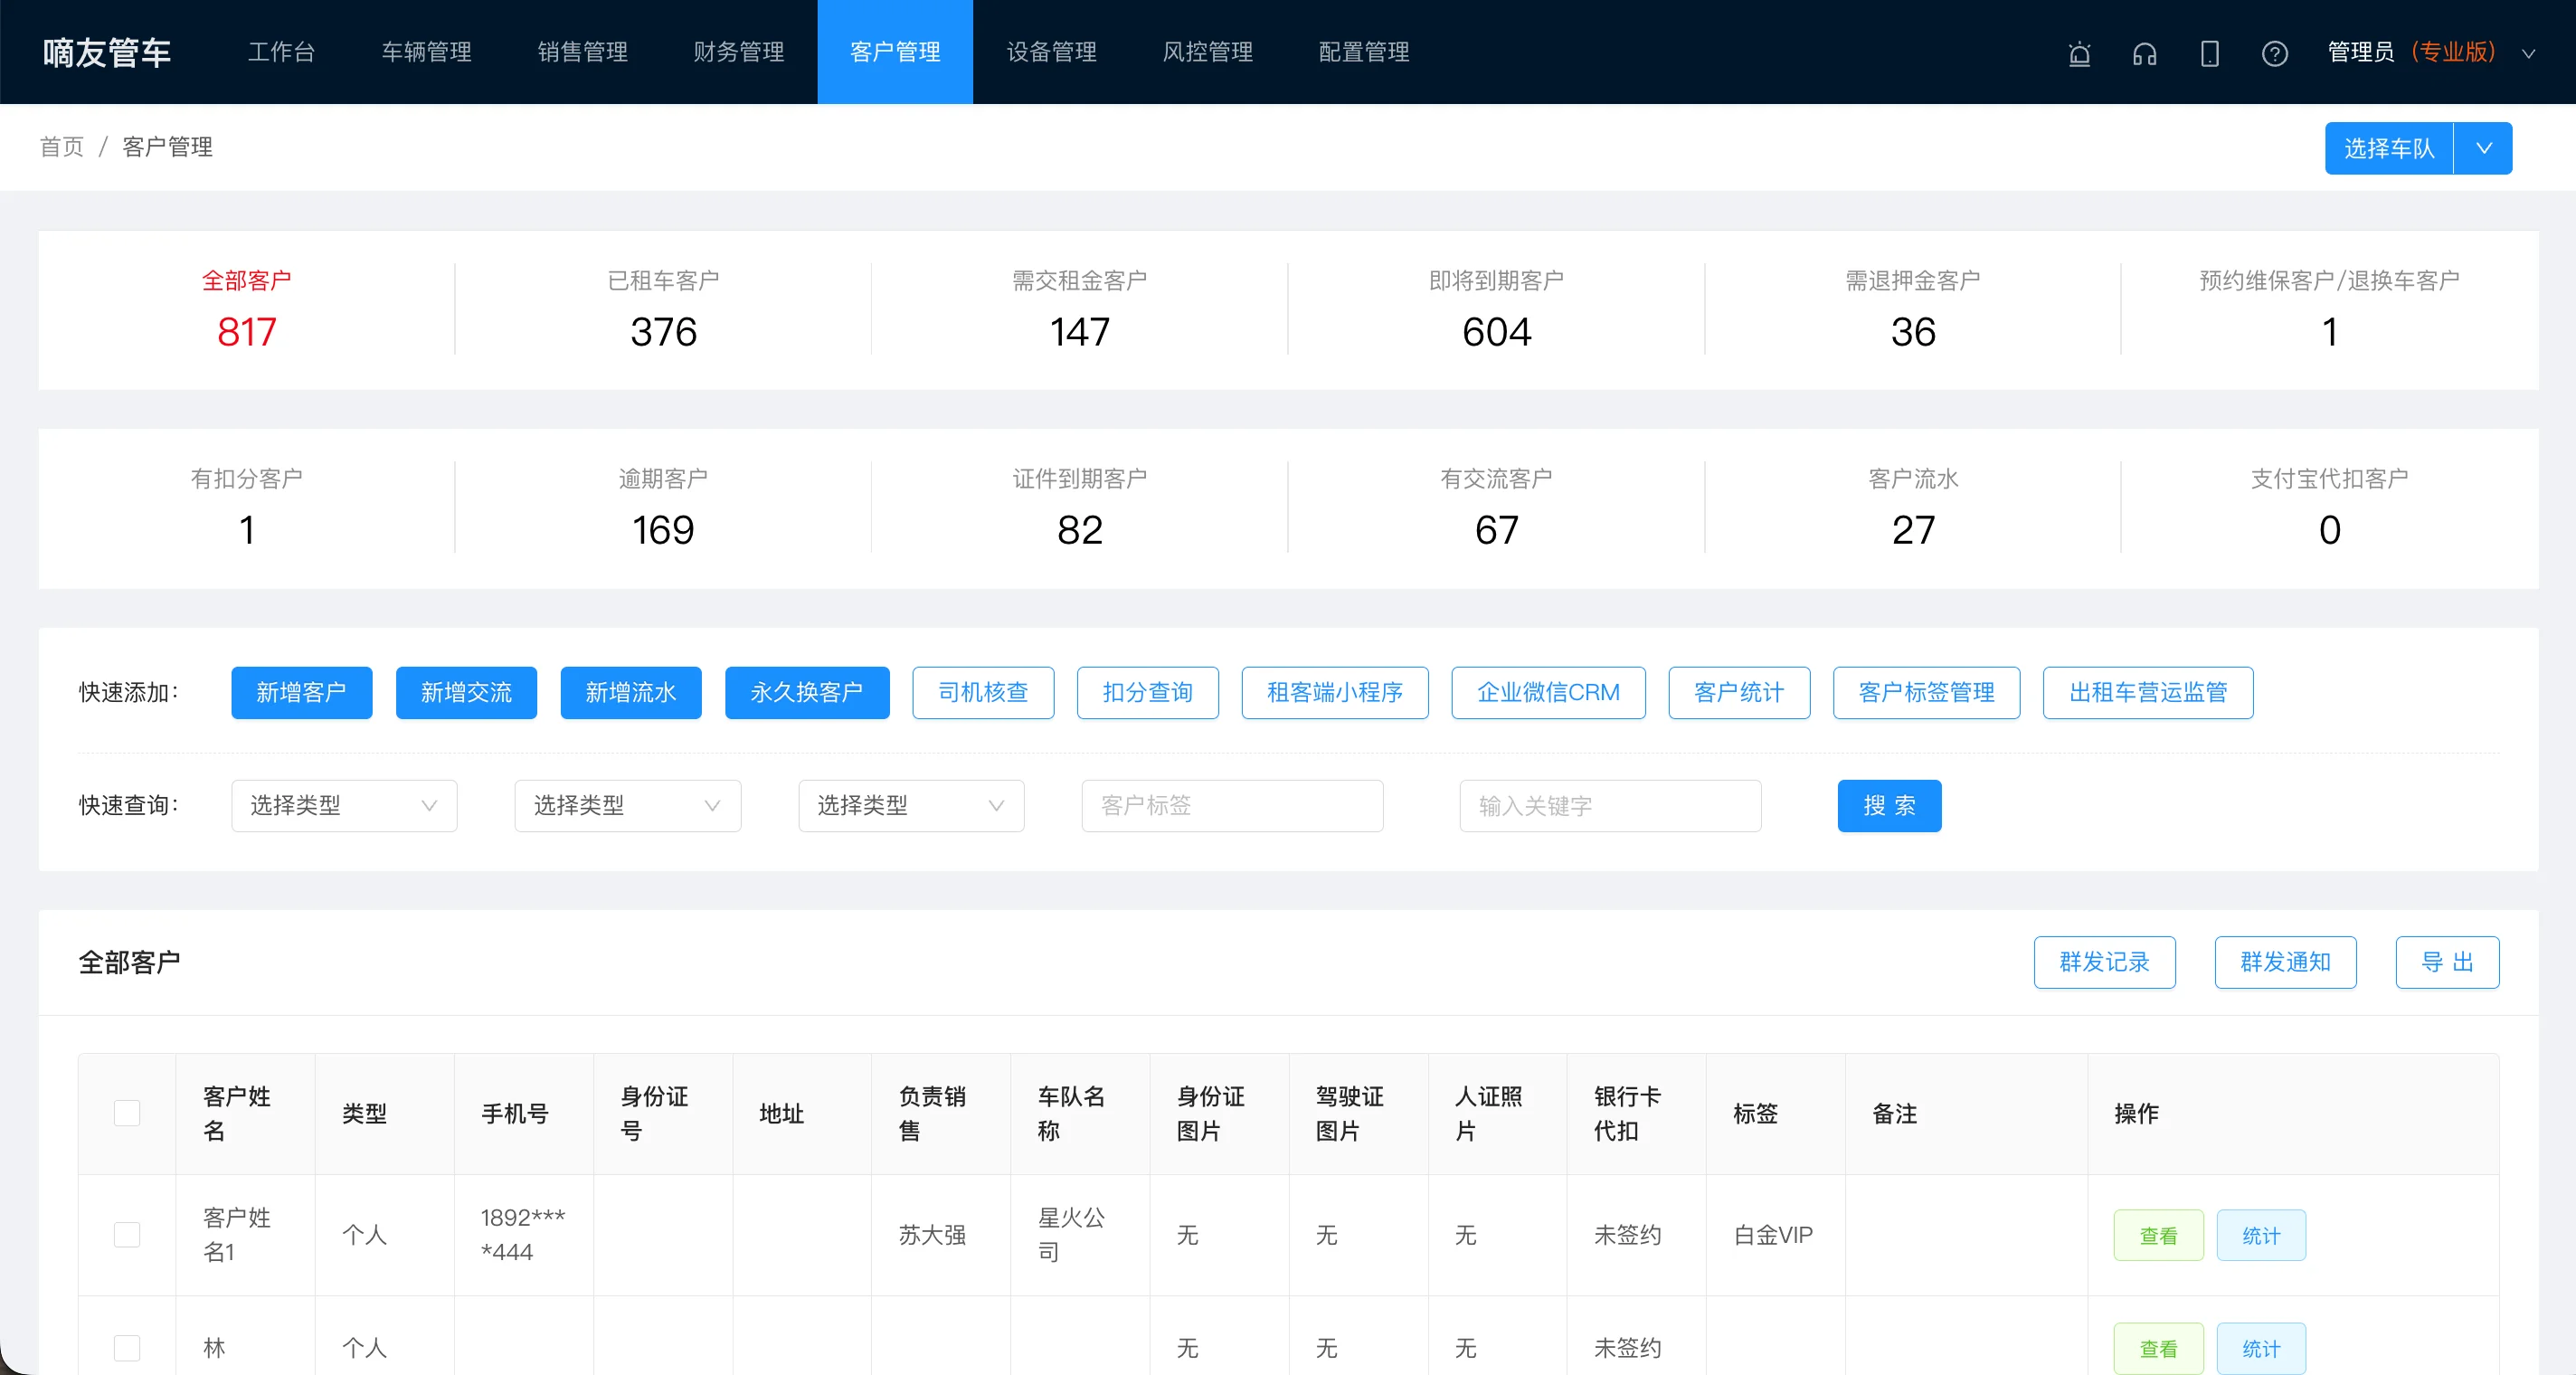2576x1375 pixels.
Task: Select the 客户管理 top tab
Action: tap(895, 52)
